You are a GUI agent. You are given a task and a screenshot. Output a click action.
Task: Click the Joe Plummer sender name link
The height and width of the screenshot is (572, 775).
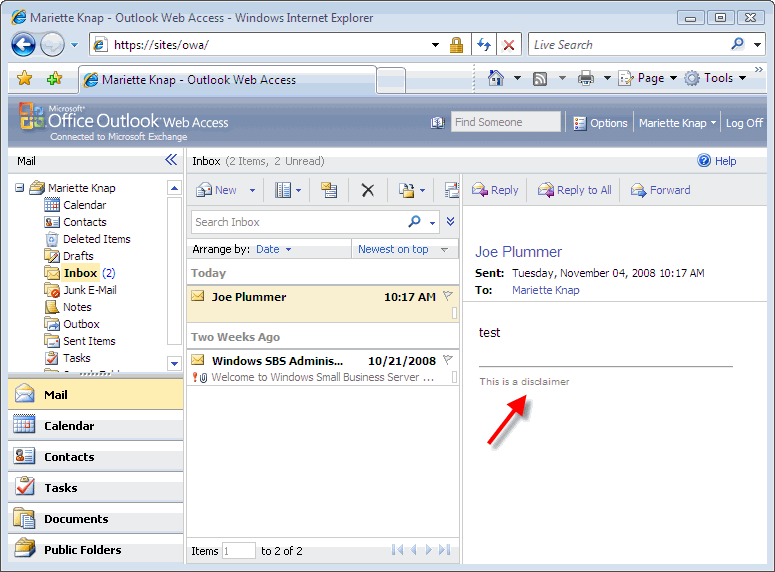(x=518, y=252)
